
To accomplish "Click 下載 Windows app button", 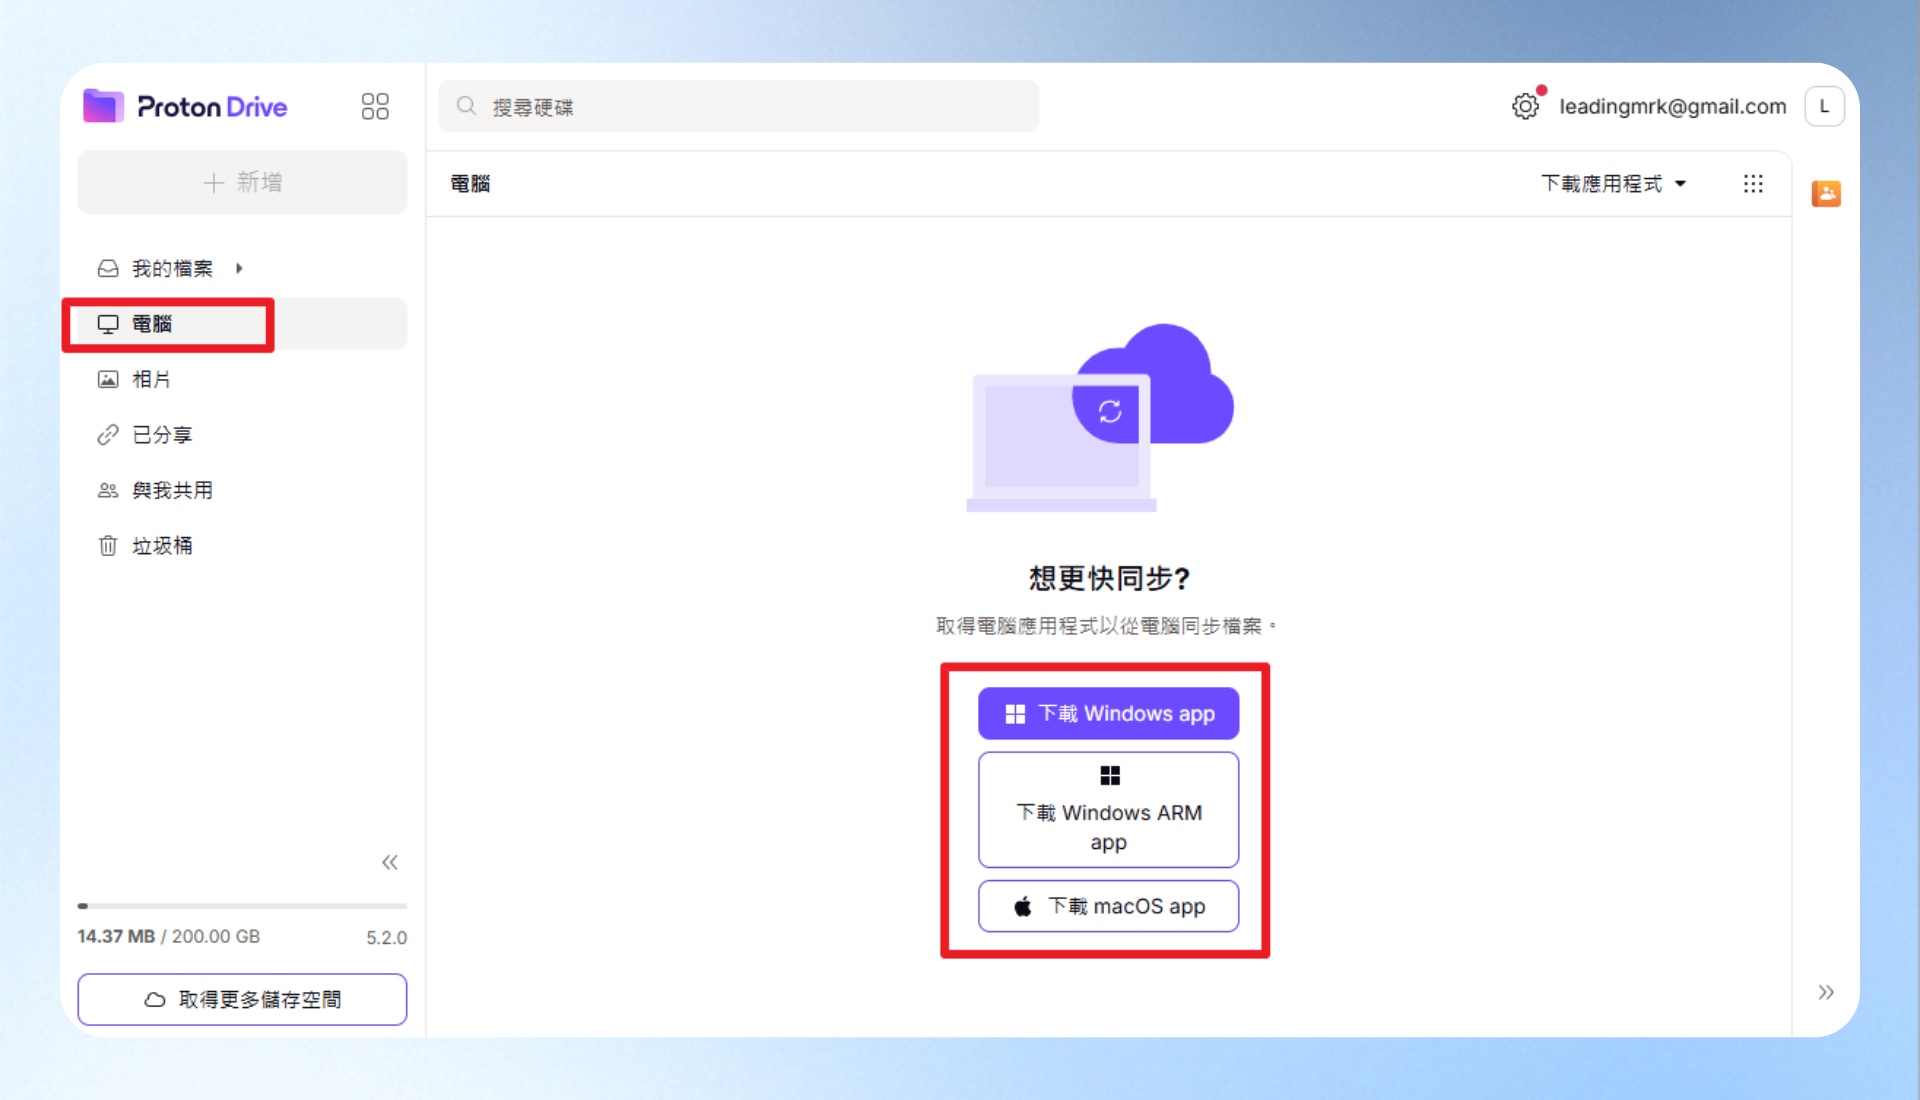I will coord(1108,713).
